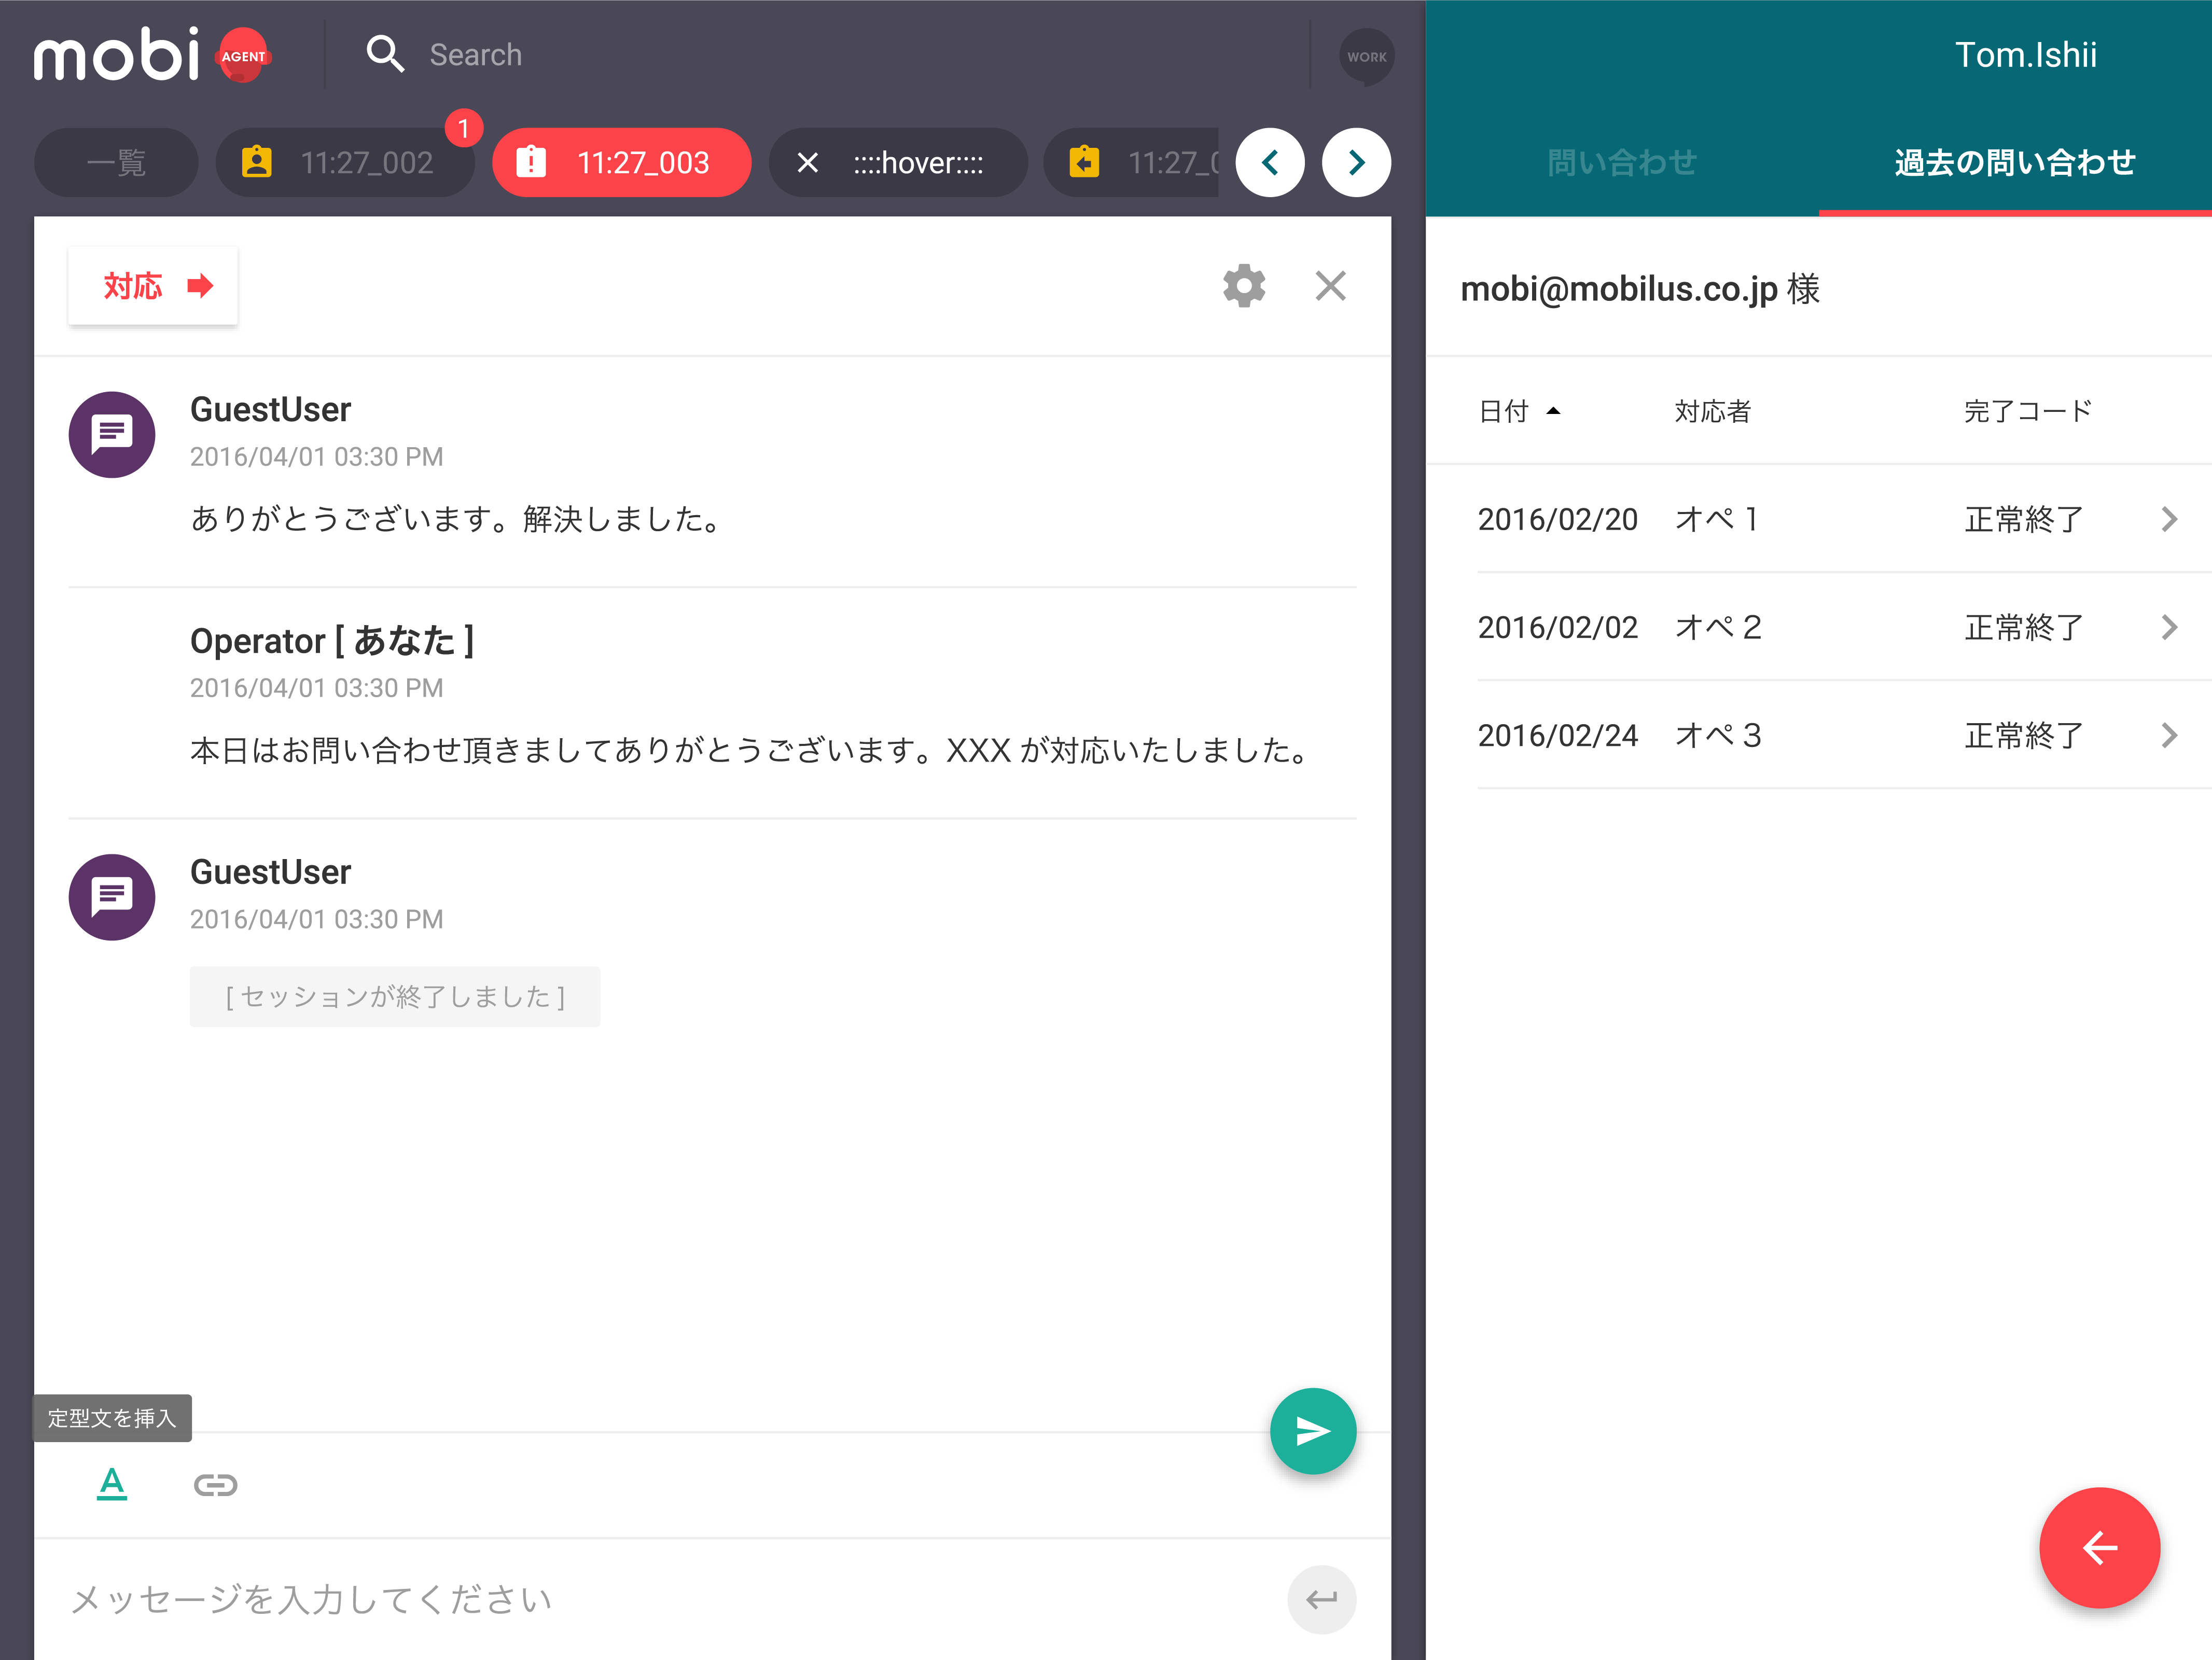Expand the 2016/02/02 inquiry row chevron
The image size is (2212, 1660).
tap(2168, 627)
